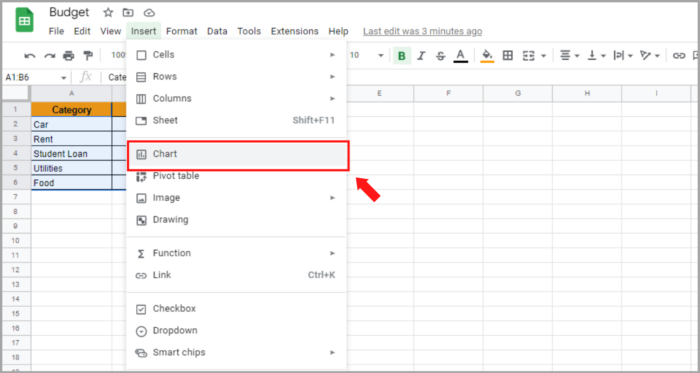Viewport: 700px width, 373px height.
Task: Open the fill color picker
Action: [488, 56]
